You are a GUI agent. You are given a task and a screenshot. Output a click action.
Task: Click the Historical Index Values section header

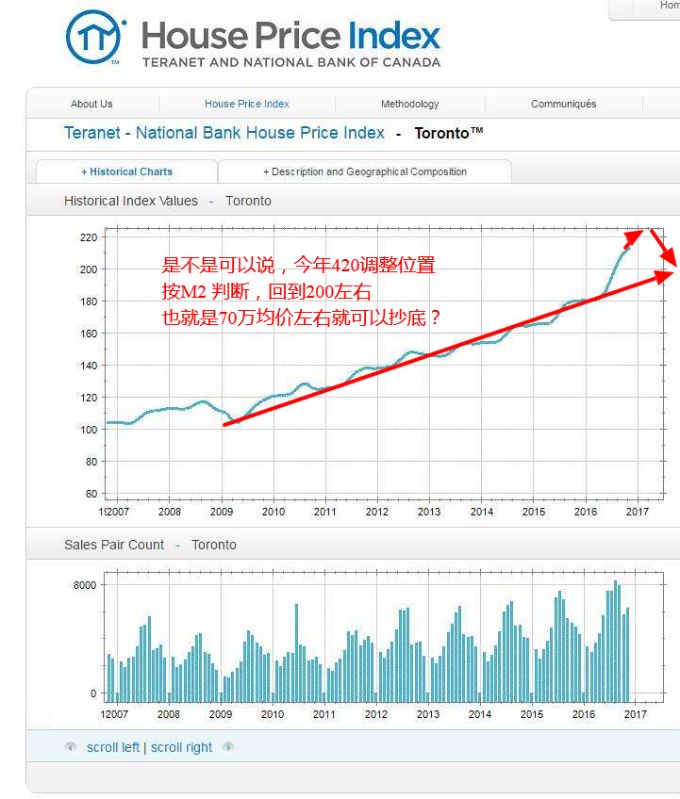(168, 201)
